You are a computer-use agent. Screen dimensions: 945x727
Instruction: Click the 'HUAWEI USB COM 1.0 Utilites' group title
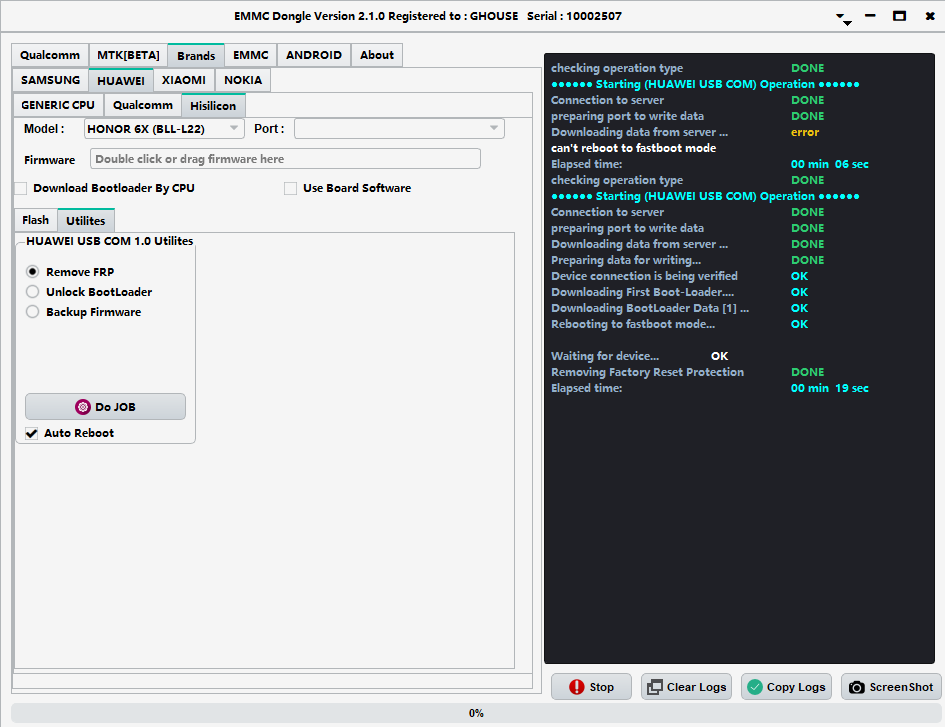coord(110,241)
